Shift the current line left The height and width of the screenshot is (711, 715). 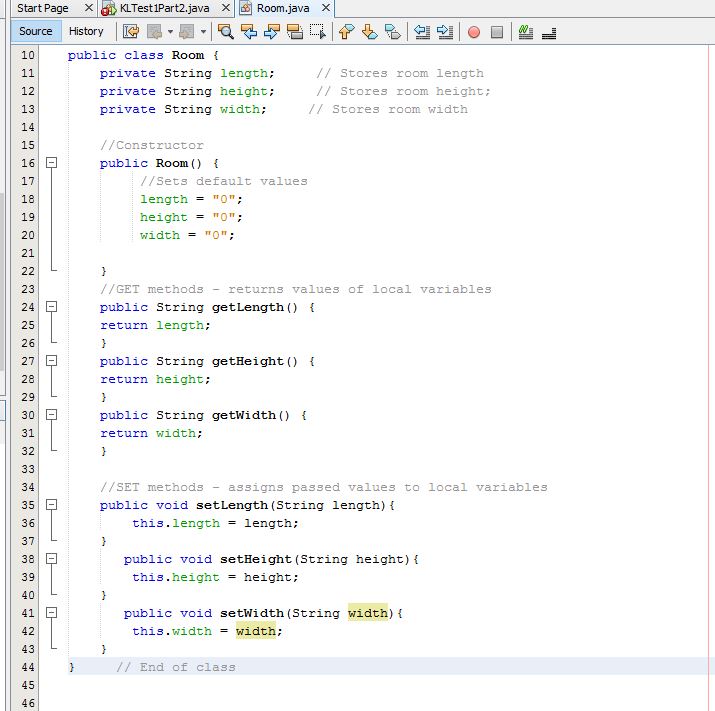pyautogui.click(x=421, y=32)
